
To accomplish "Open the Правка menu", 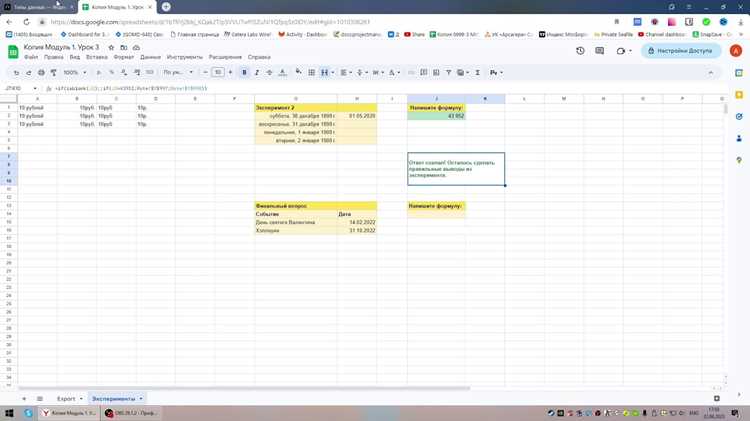I will point(54,57).
